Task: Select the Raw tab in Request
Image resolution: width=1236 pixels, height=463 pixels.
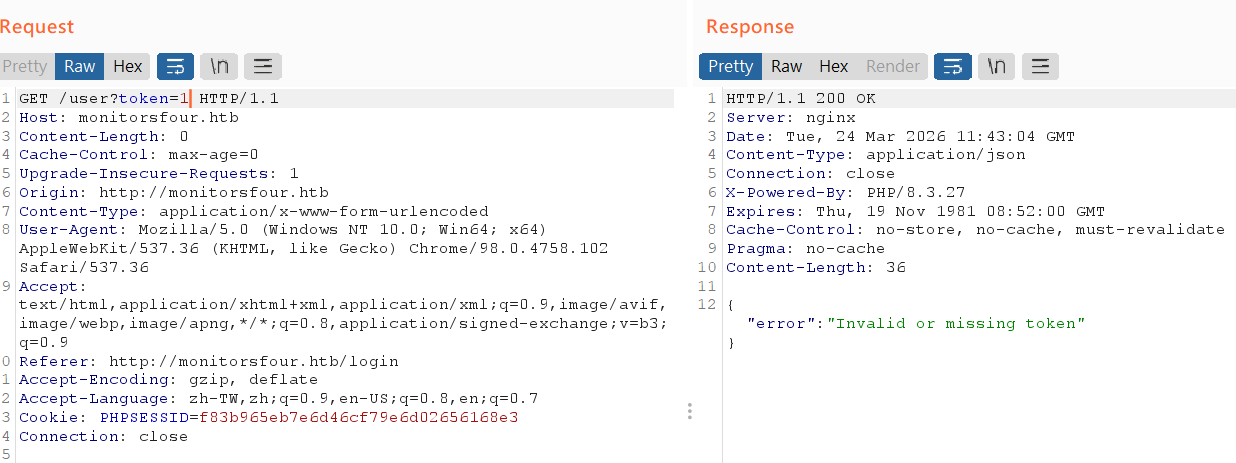Action: point(80,67)
